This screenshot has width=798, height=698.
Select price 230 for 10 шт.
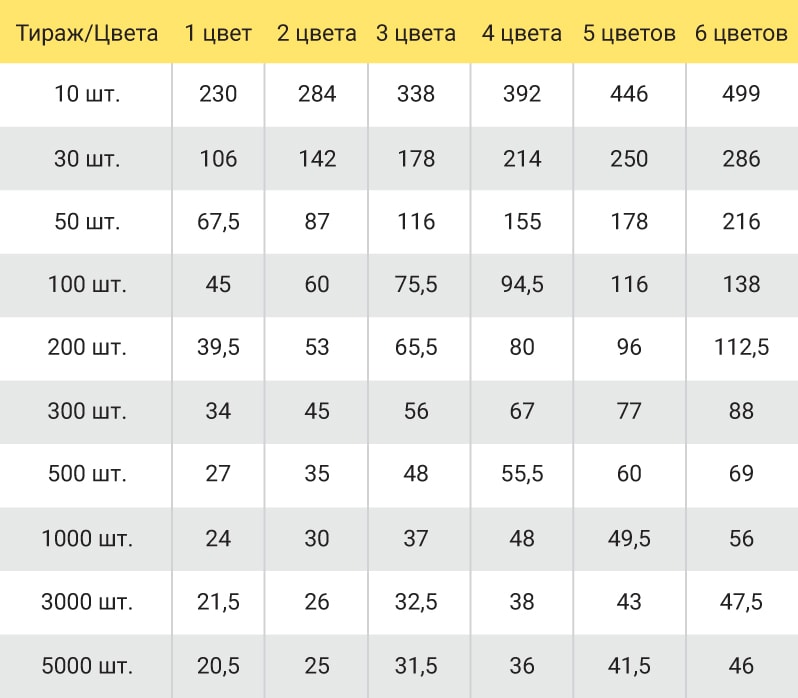pyautogui.click(x=218, y=94)
